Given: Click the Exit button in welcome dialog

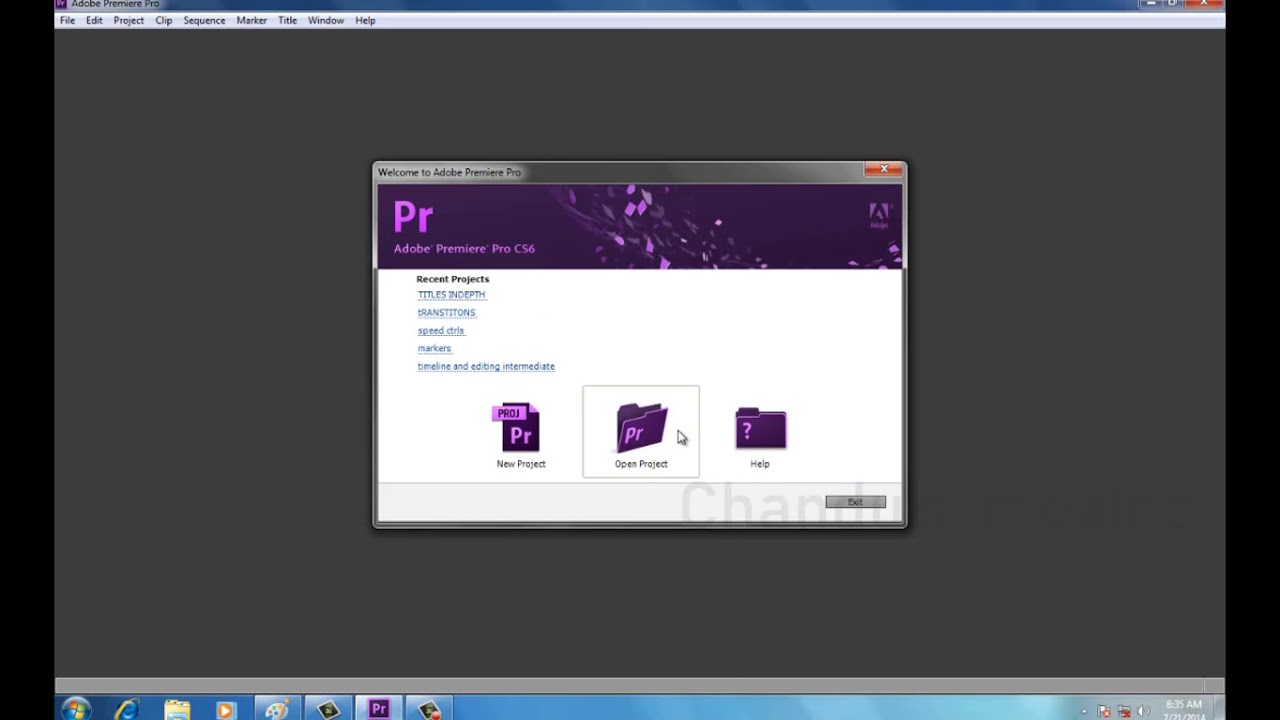Looking at the screenshot, I should pos(855,502).
